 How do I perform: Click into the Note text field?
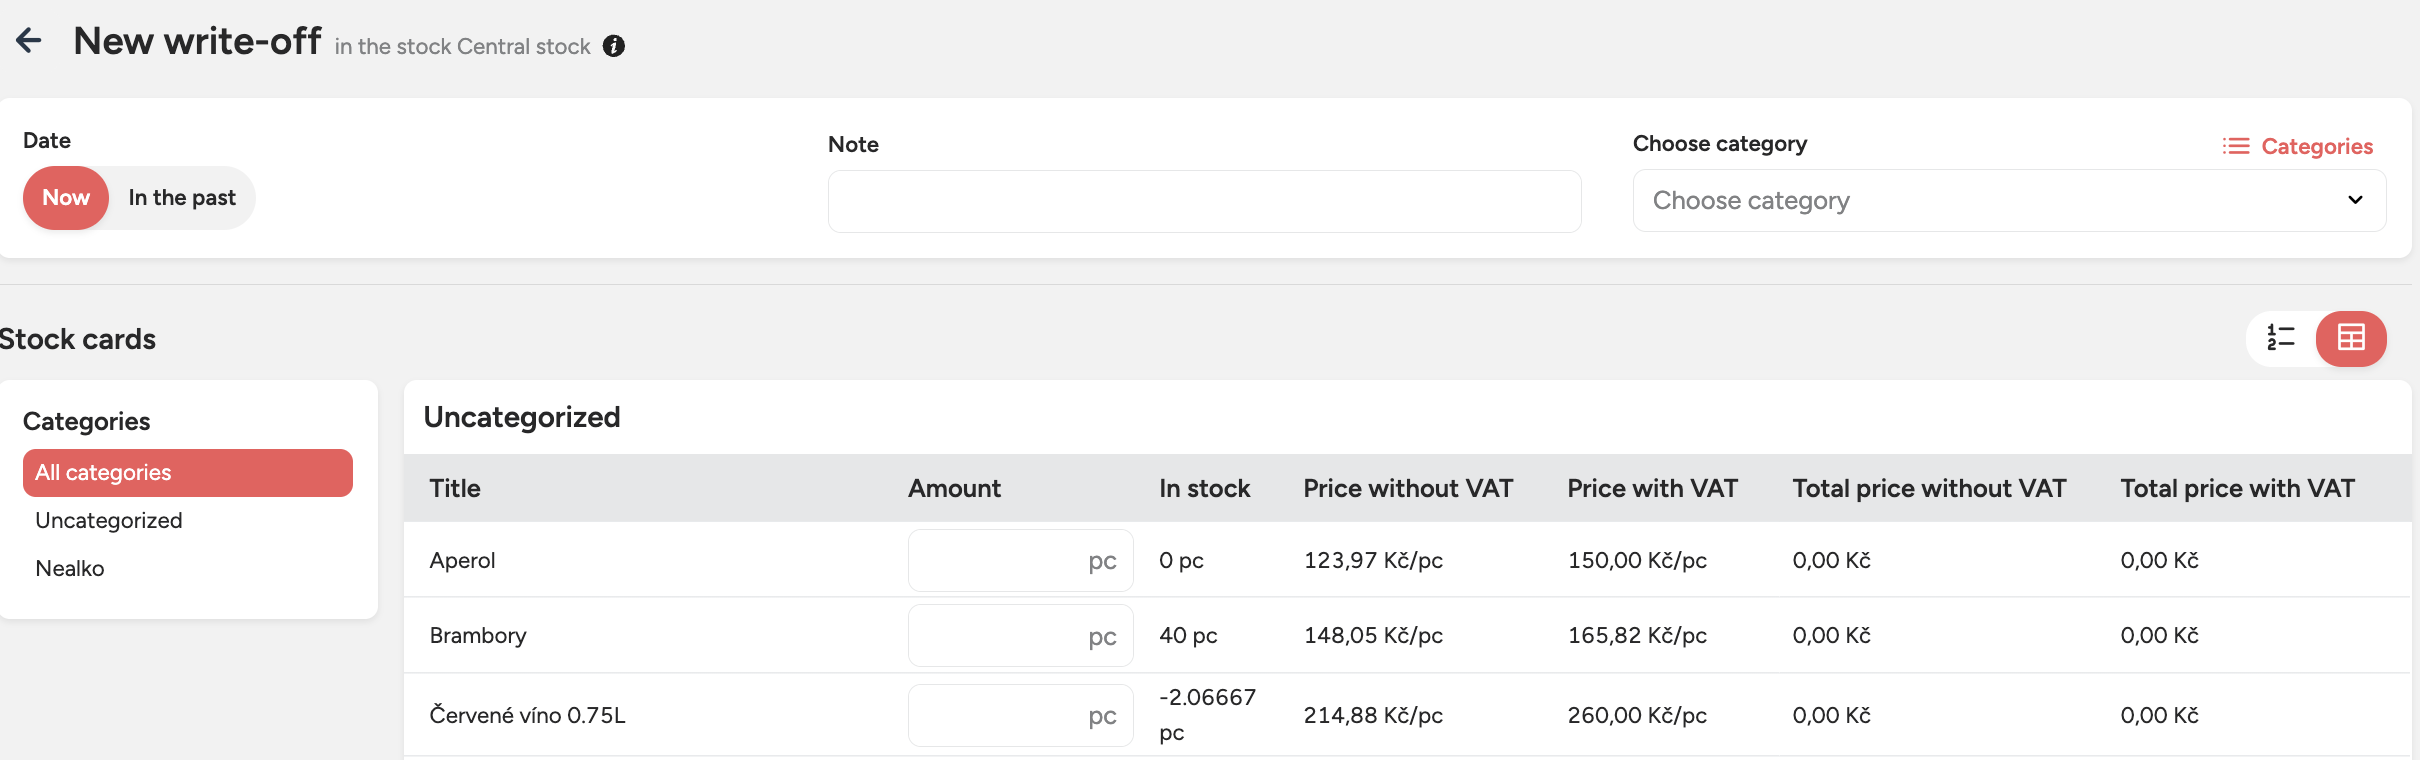(x=1204, y=201)
